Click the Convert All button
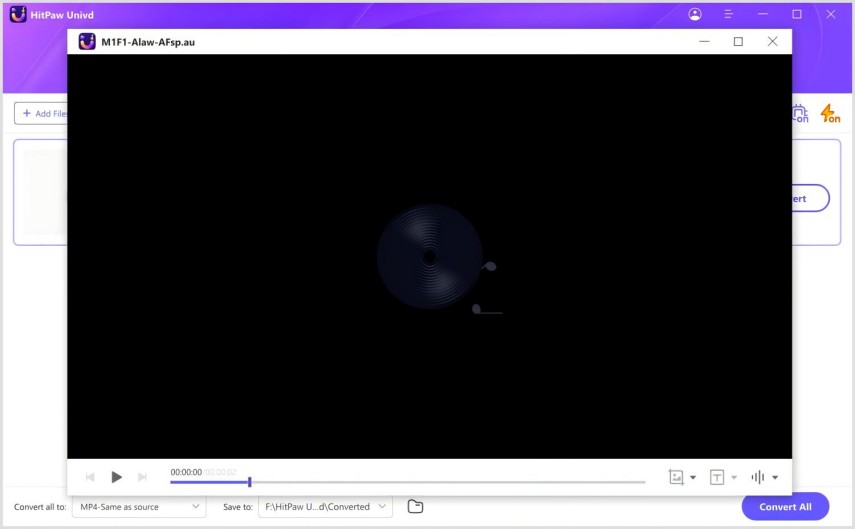855x529 pixels. (x=785, y=507)
